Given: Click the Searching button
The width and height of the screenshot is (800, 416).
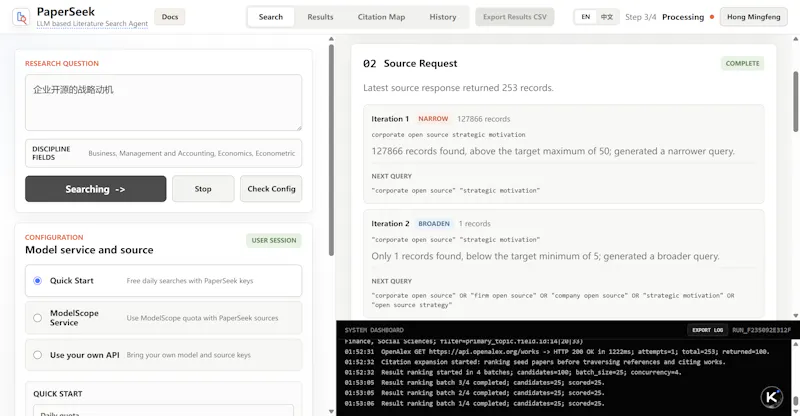Looking at the screenshot, I should tap(95, 189).
